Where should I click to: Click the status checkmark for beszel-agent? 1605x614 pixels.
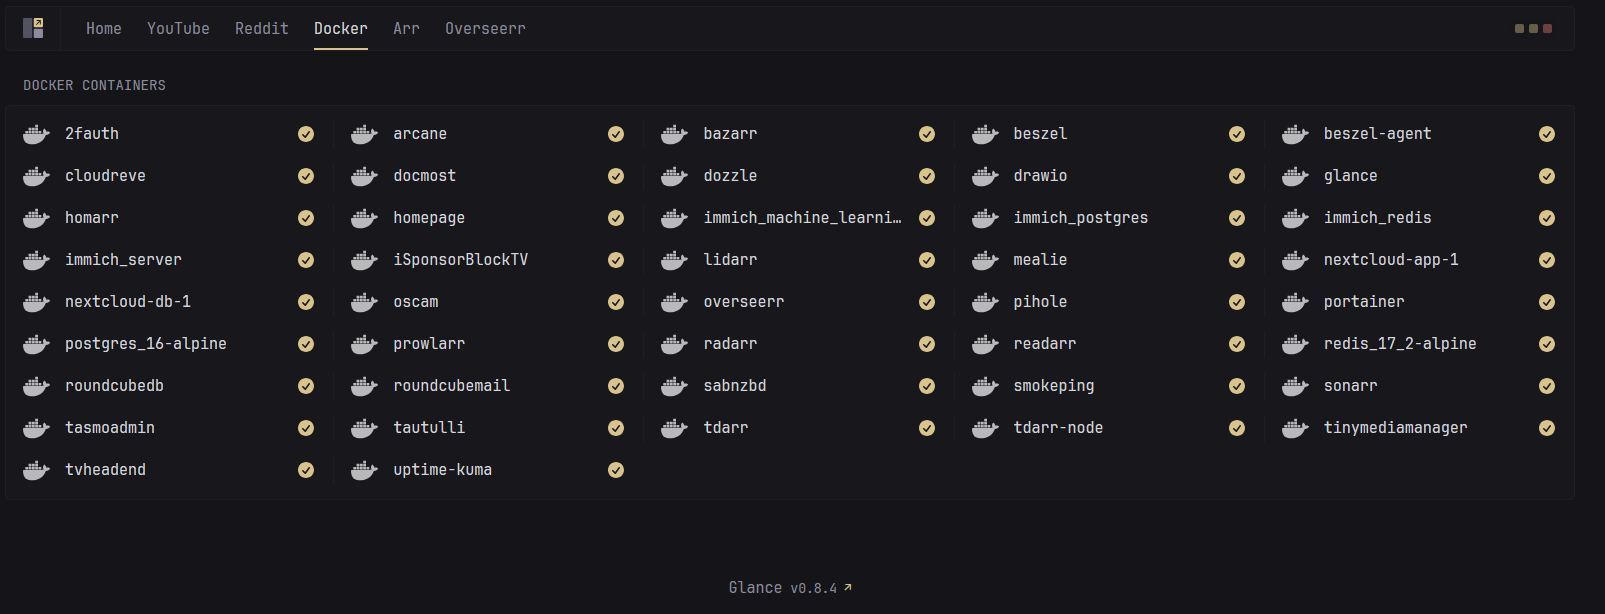pos(1546,134)
